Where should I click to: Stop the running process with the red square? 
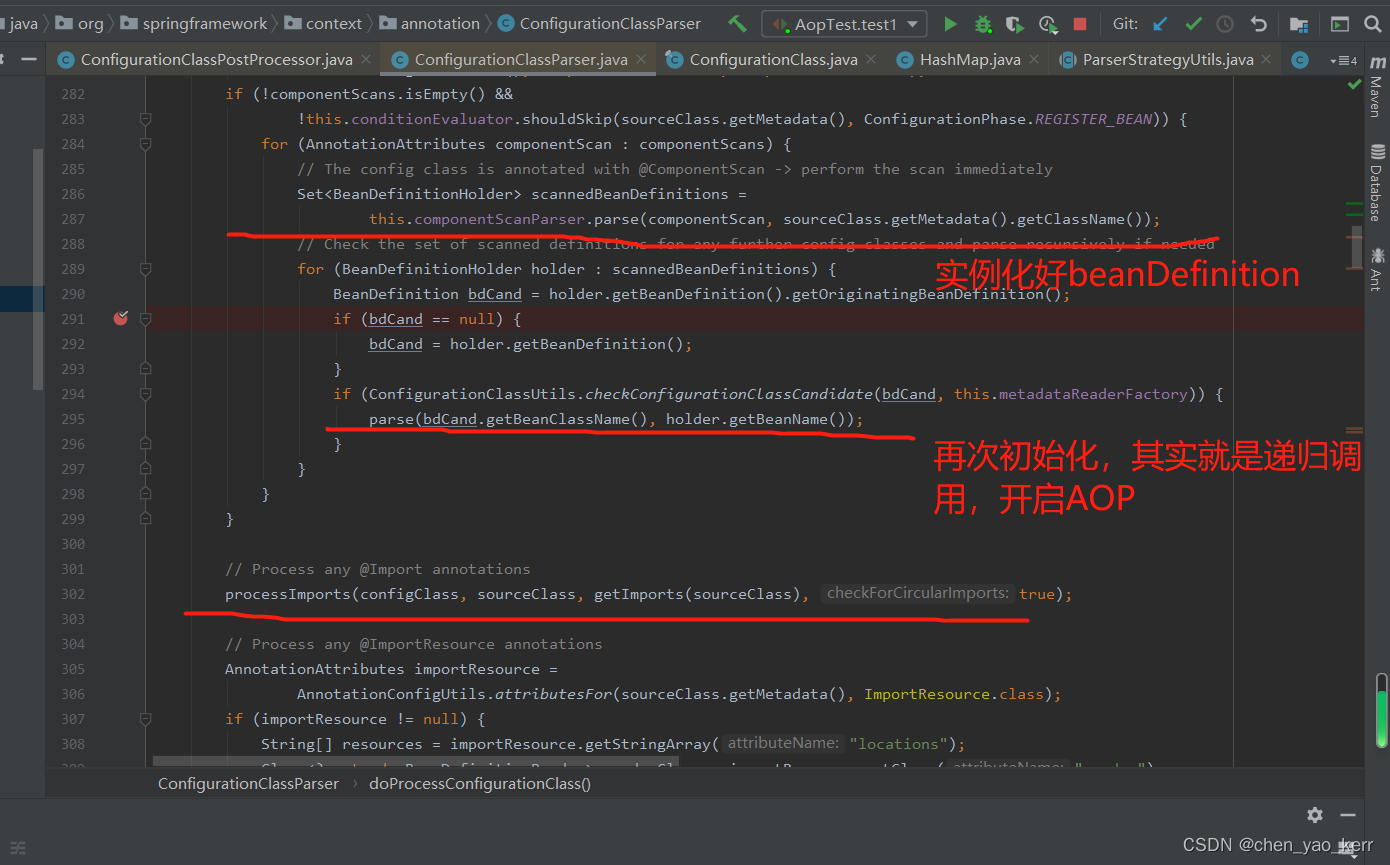[1080, 24]
